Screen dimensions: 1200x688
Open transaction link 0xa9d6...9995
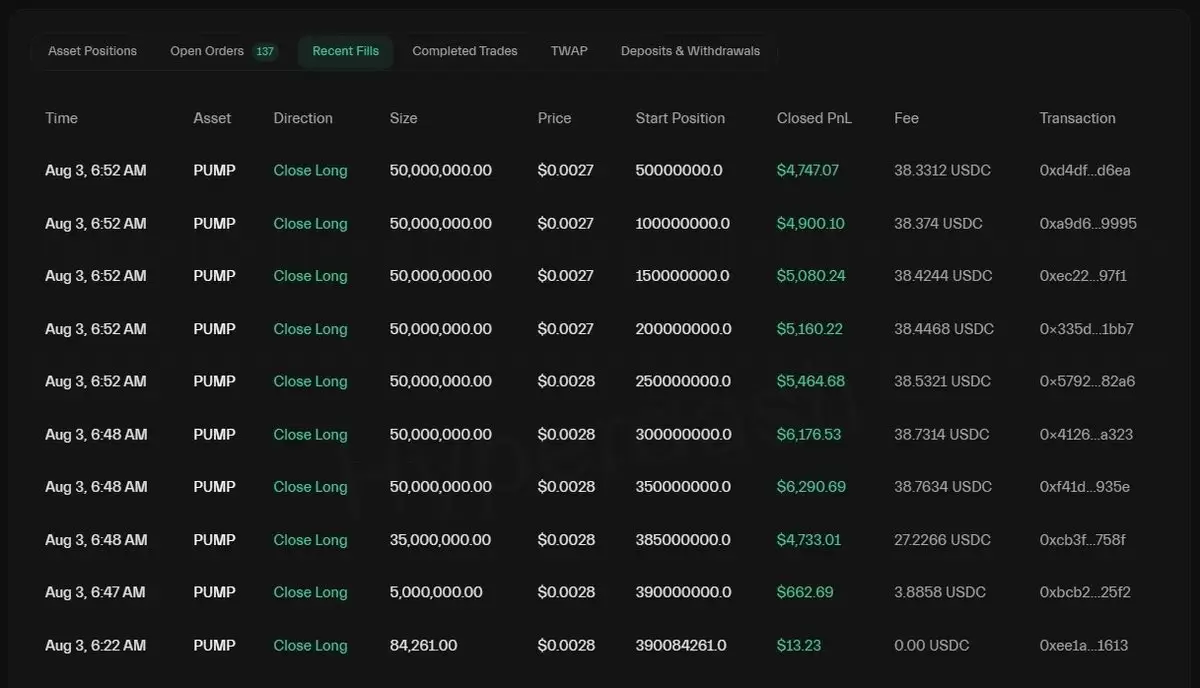coord(1088,223)
